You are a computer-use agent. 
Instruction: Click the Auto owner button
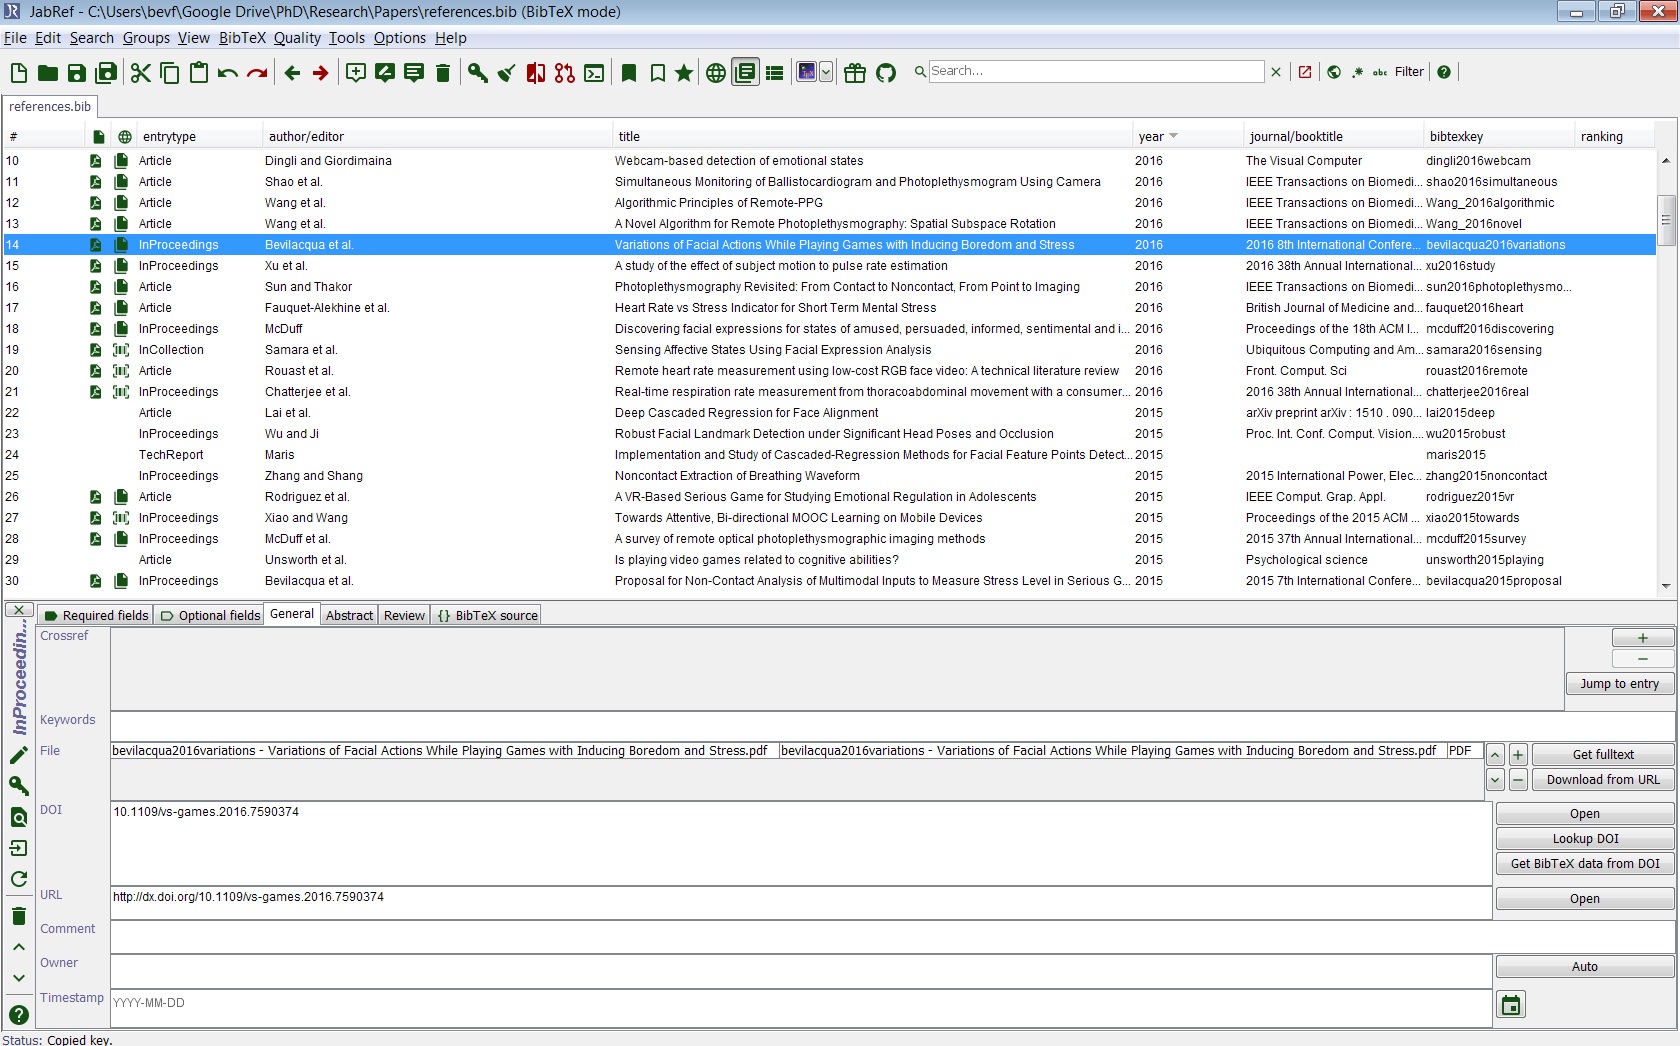point(1585,967)
